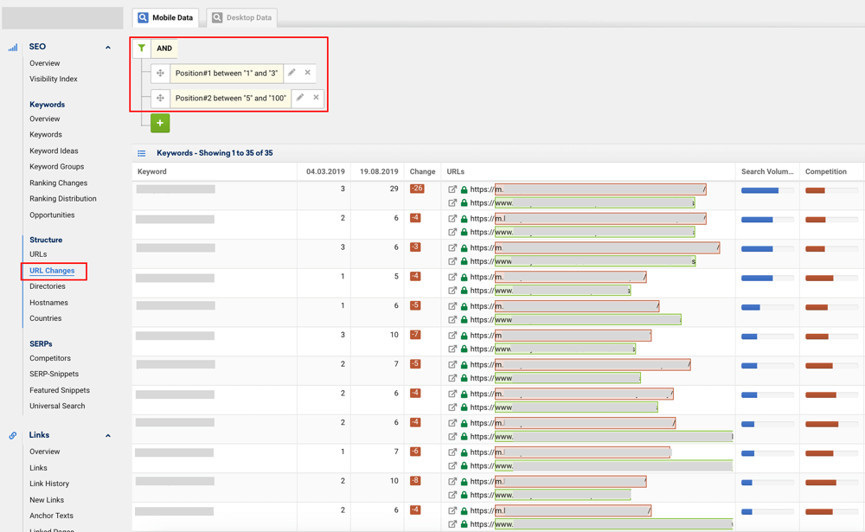Switch to the Desktop Data tab

(242, 18)
